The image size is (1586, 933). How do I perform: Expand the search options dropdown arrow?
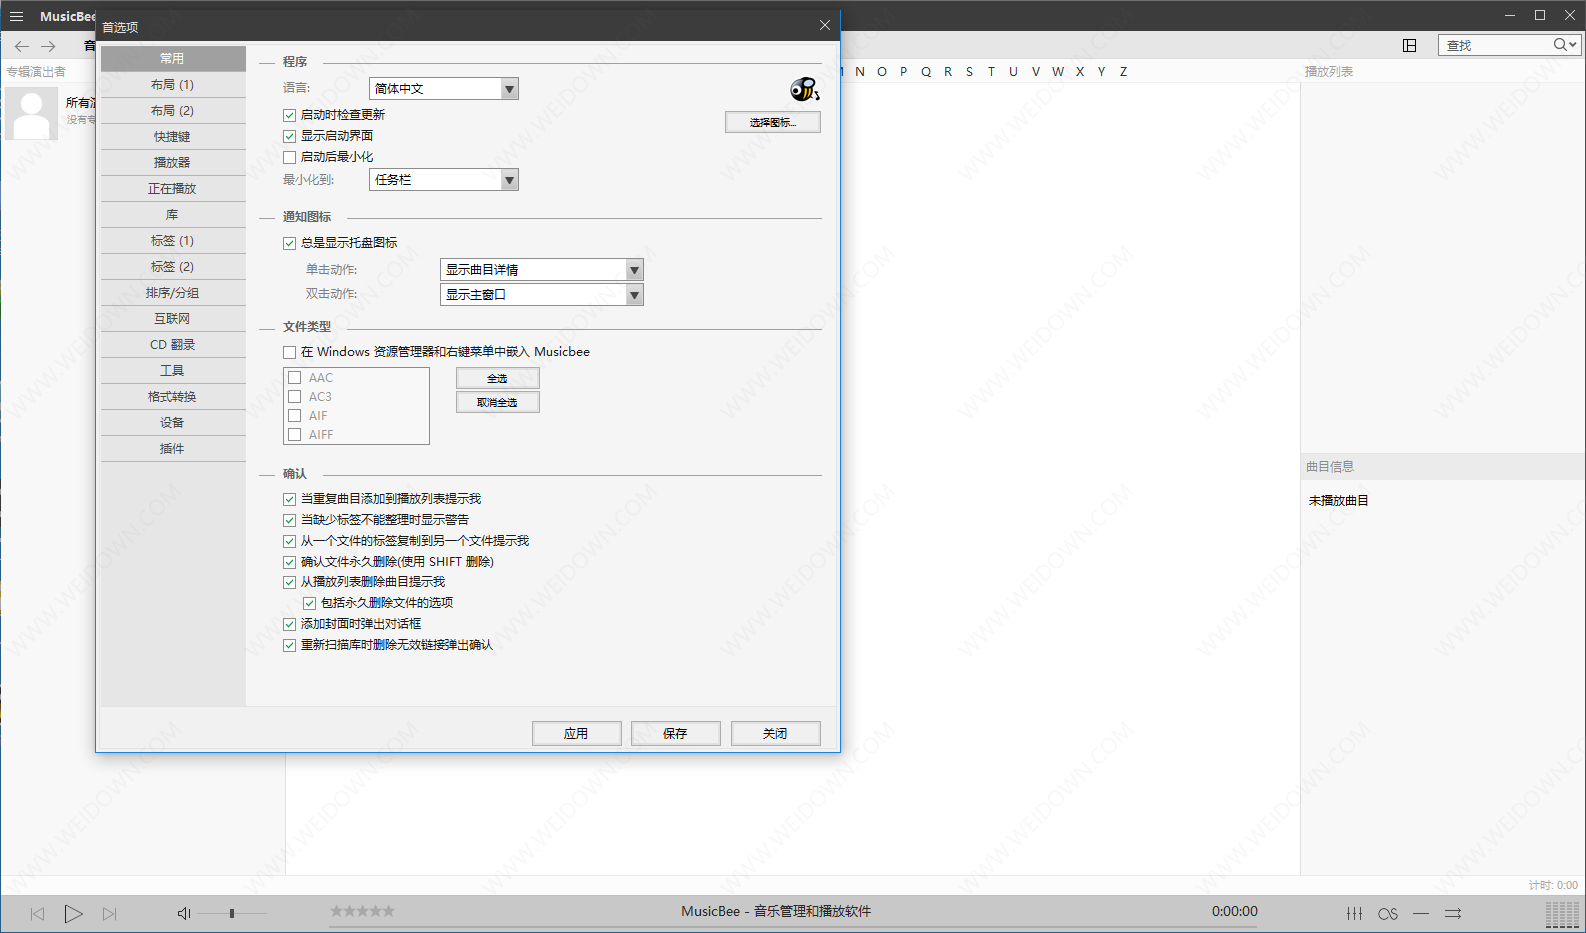pos(1573,45)
